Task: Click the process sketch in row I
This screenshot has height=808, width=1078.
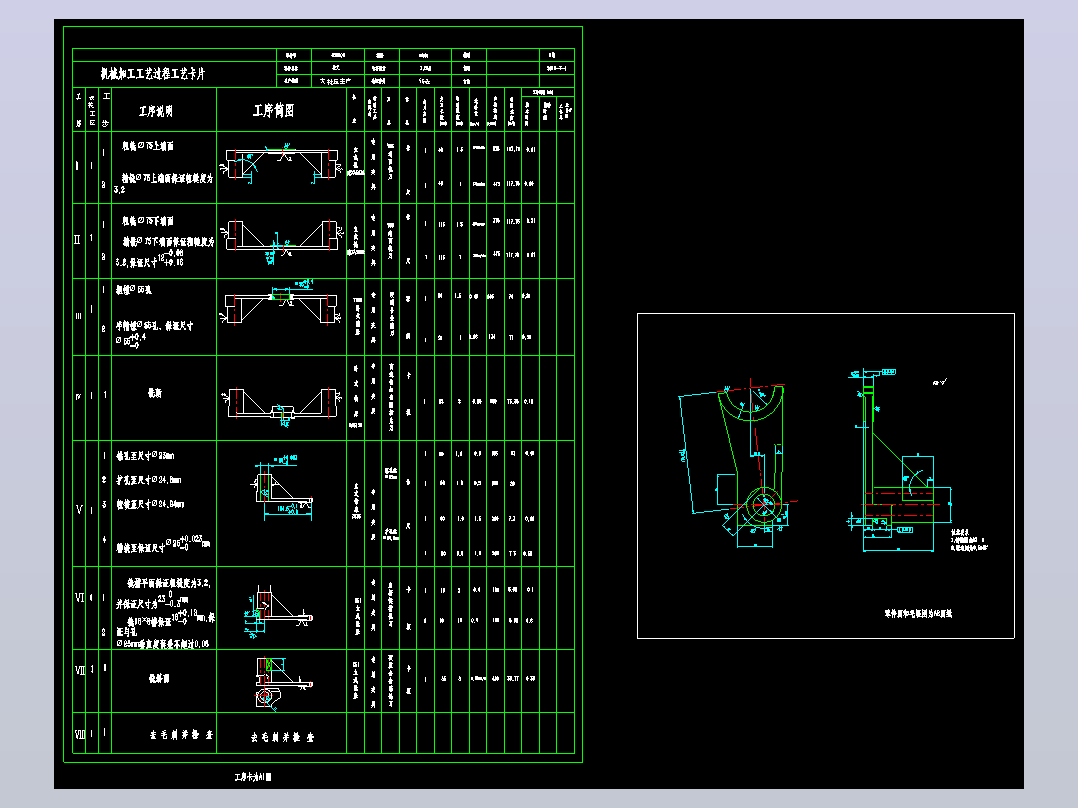Action: [281, 164]
